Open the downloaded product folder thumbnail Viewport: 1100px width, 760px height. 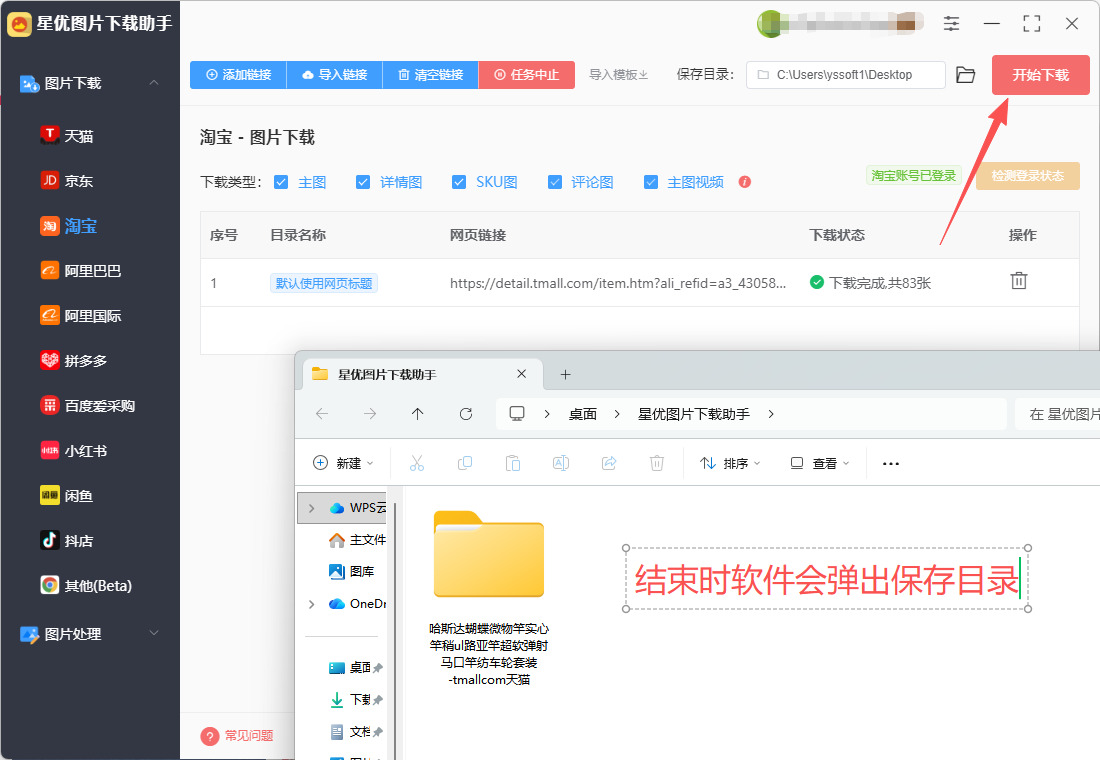[489, 555]
